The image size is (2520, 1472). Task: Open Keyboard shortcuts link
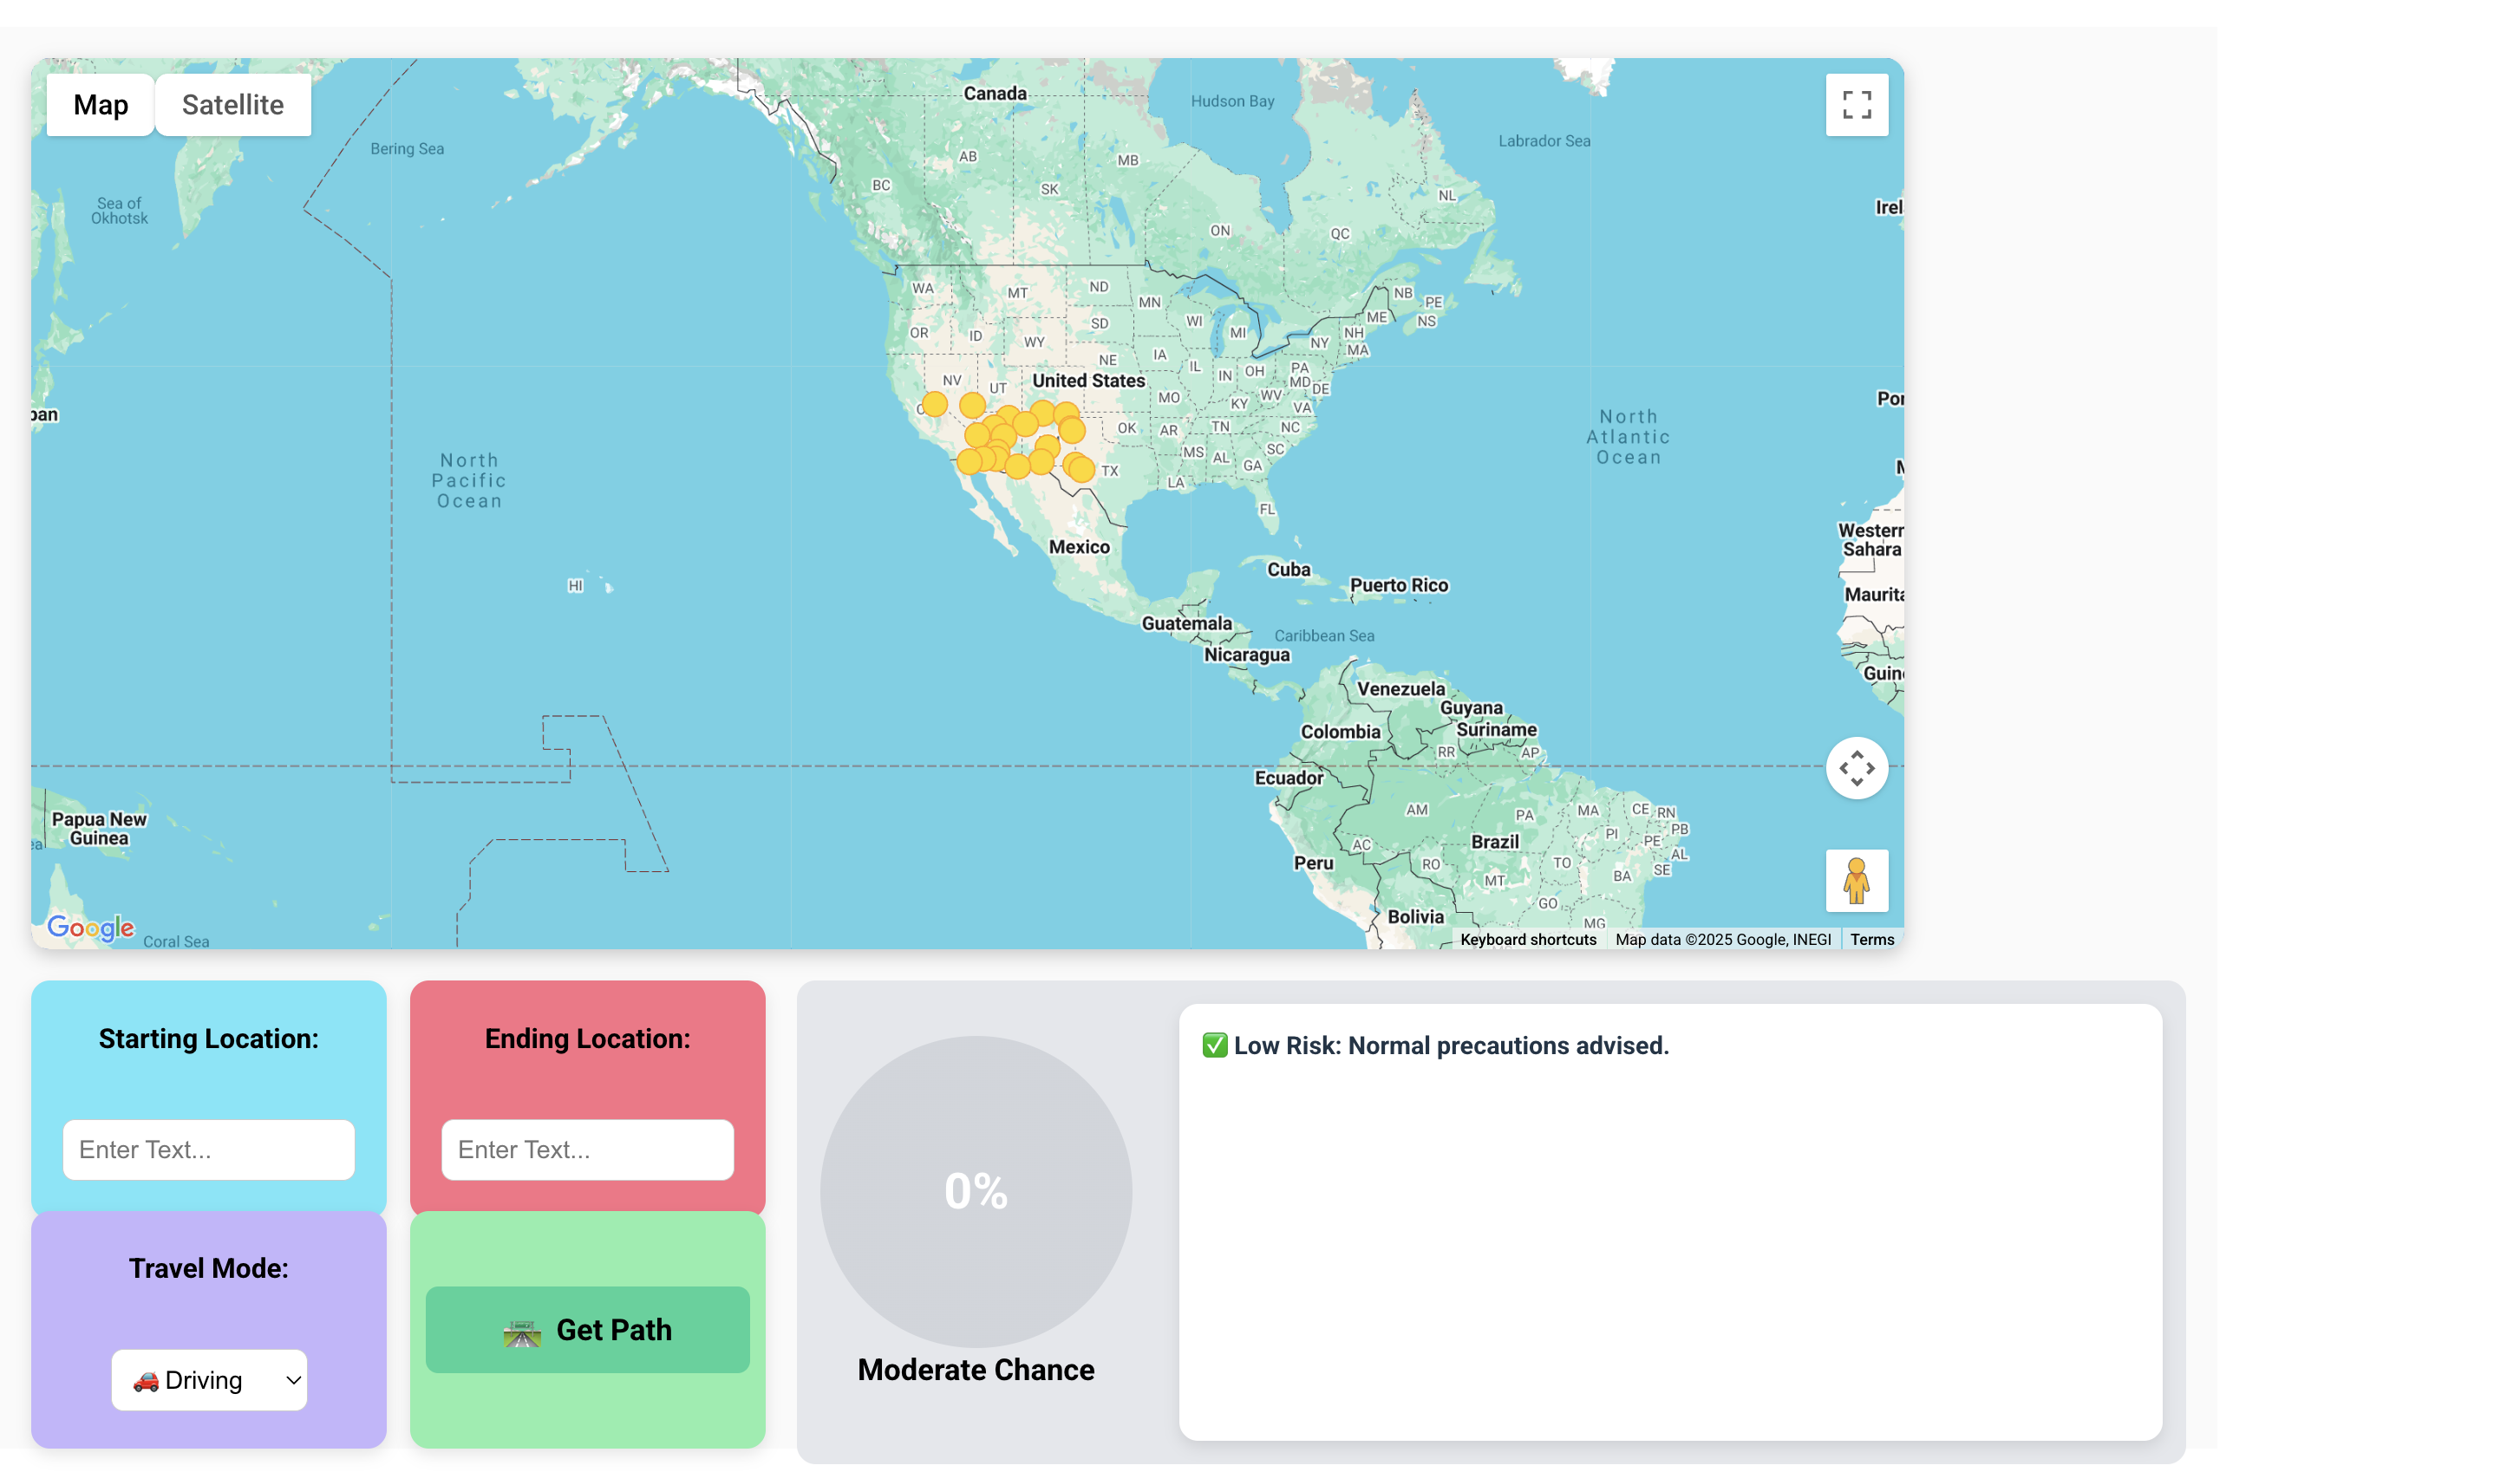[1527, 939]
